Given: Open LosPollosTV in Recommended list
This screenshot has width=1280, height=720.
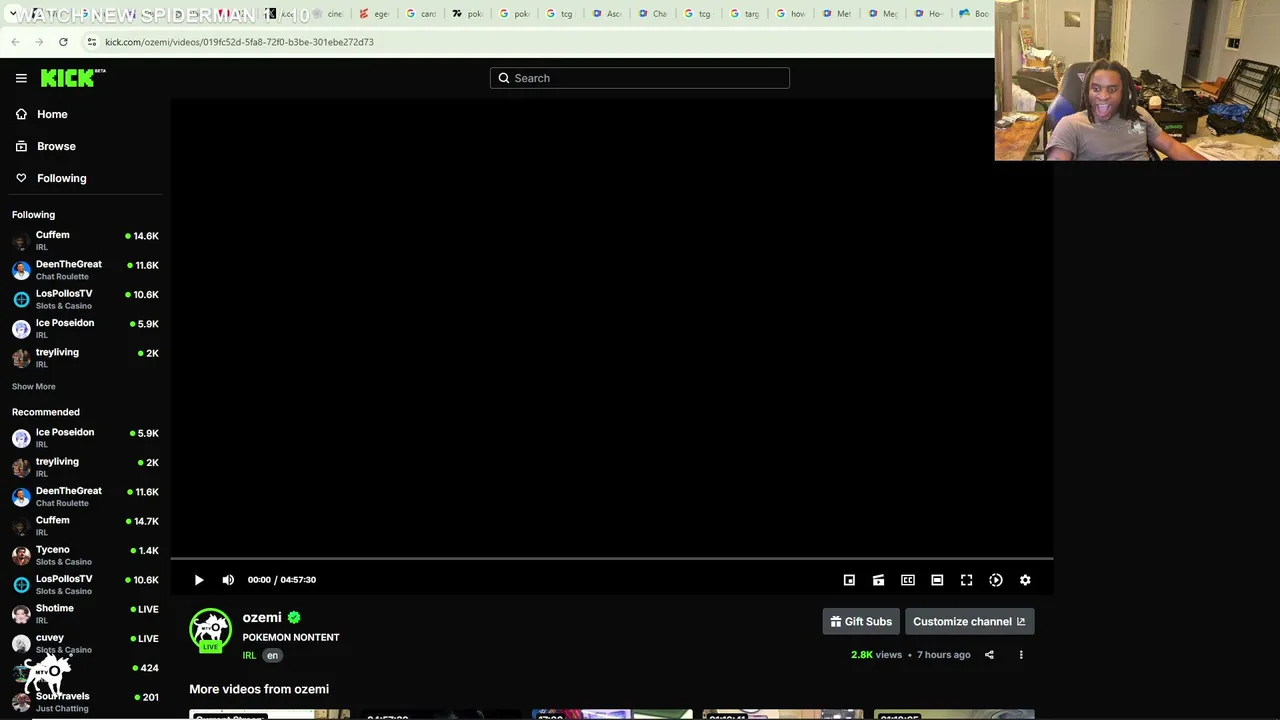Looking at the screenshot, I should [x=85, y=584].
